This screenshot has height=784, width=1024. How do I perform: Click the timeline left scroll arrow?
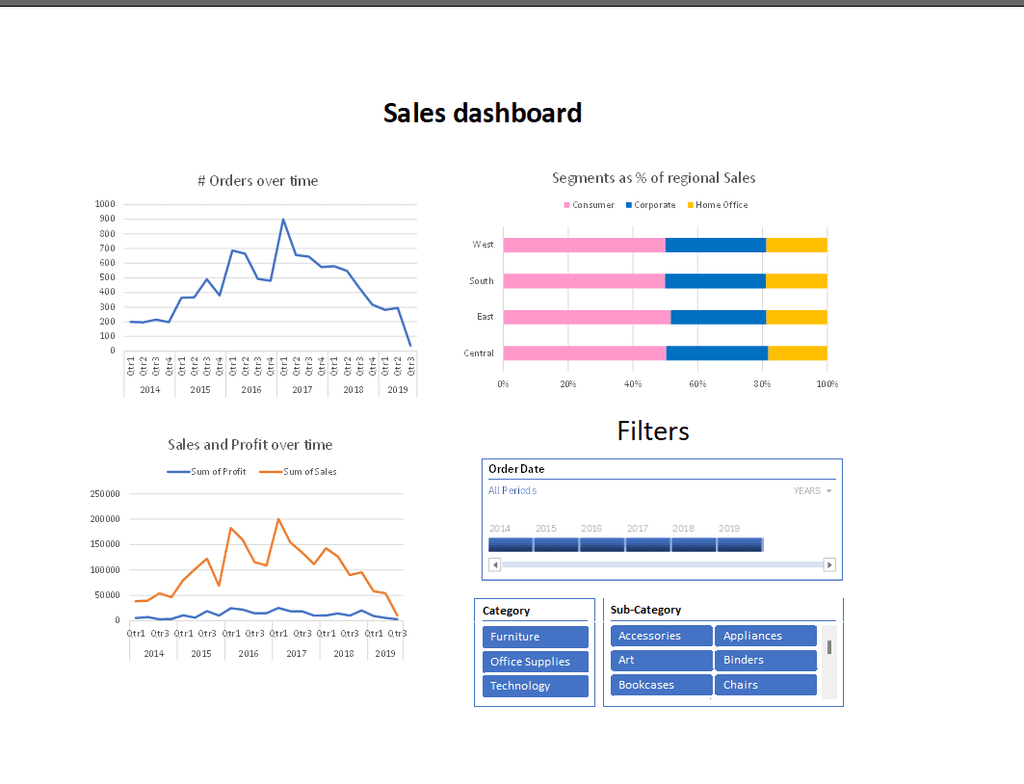tap(495, 564)
